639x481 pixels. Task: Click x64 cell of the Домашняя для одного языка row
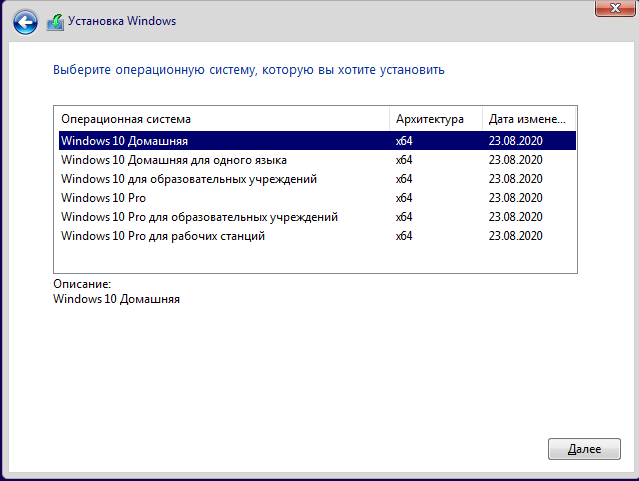[x=404, y=160]
